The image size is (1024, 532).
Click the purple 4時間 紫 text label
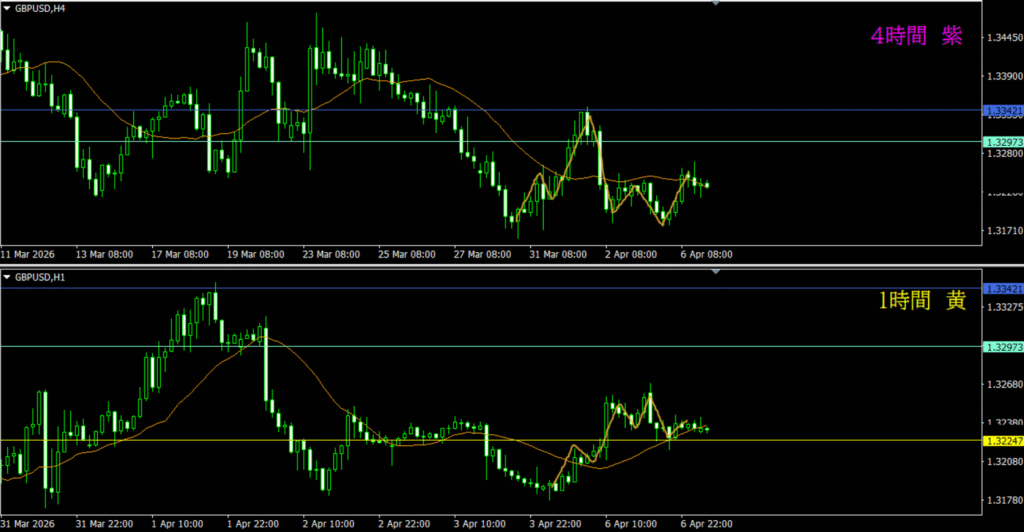pos(916,36)
